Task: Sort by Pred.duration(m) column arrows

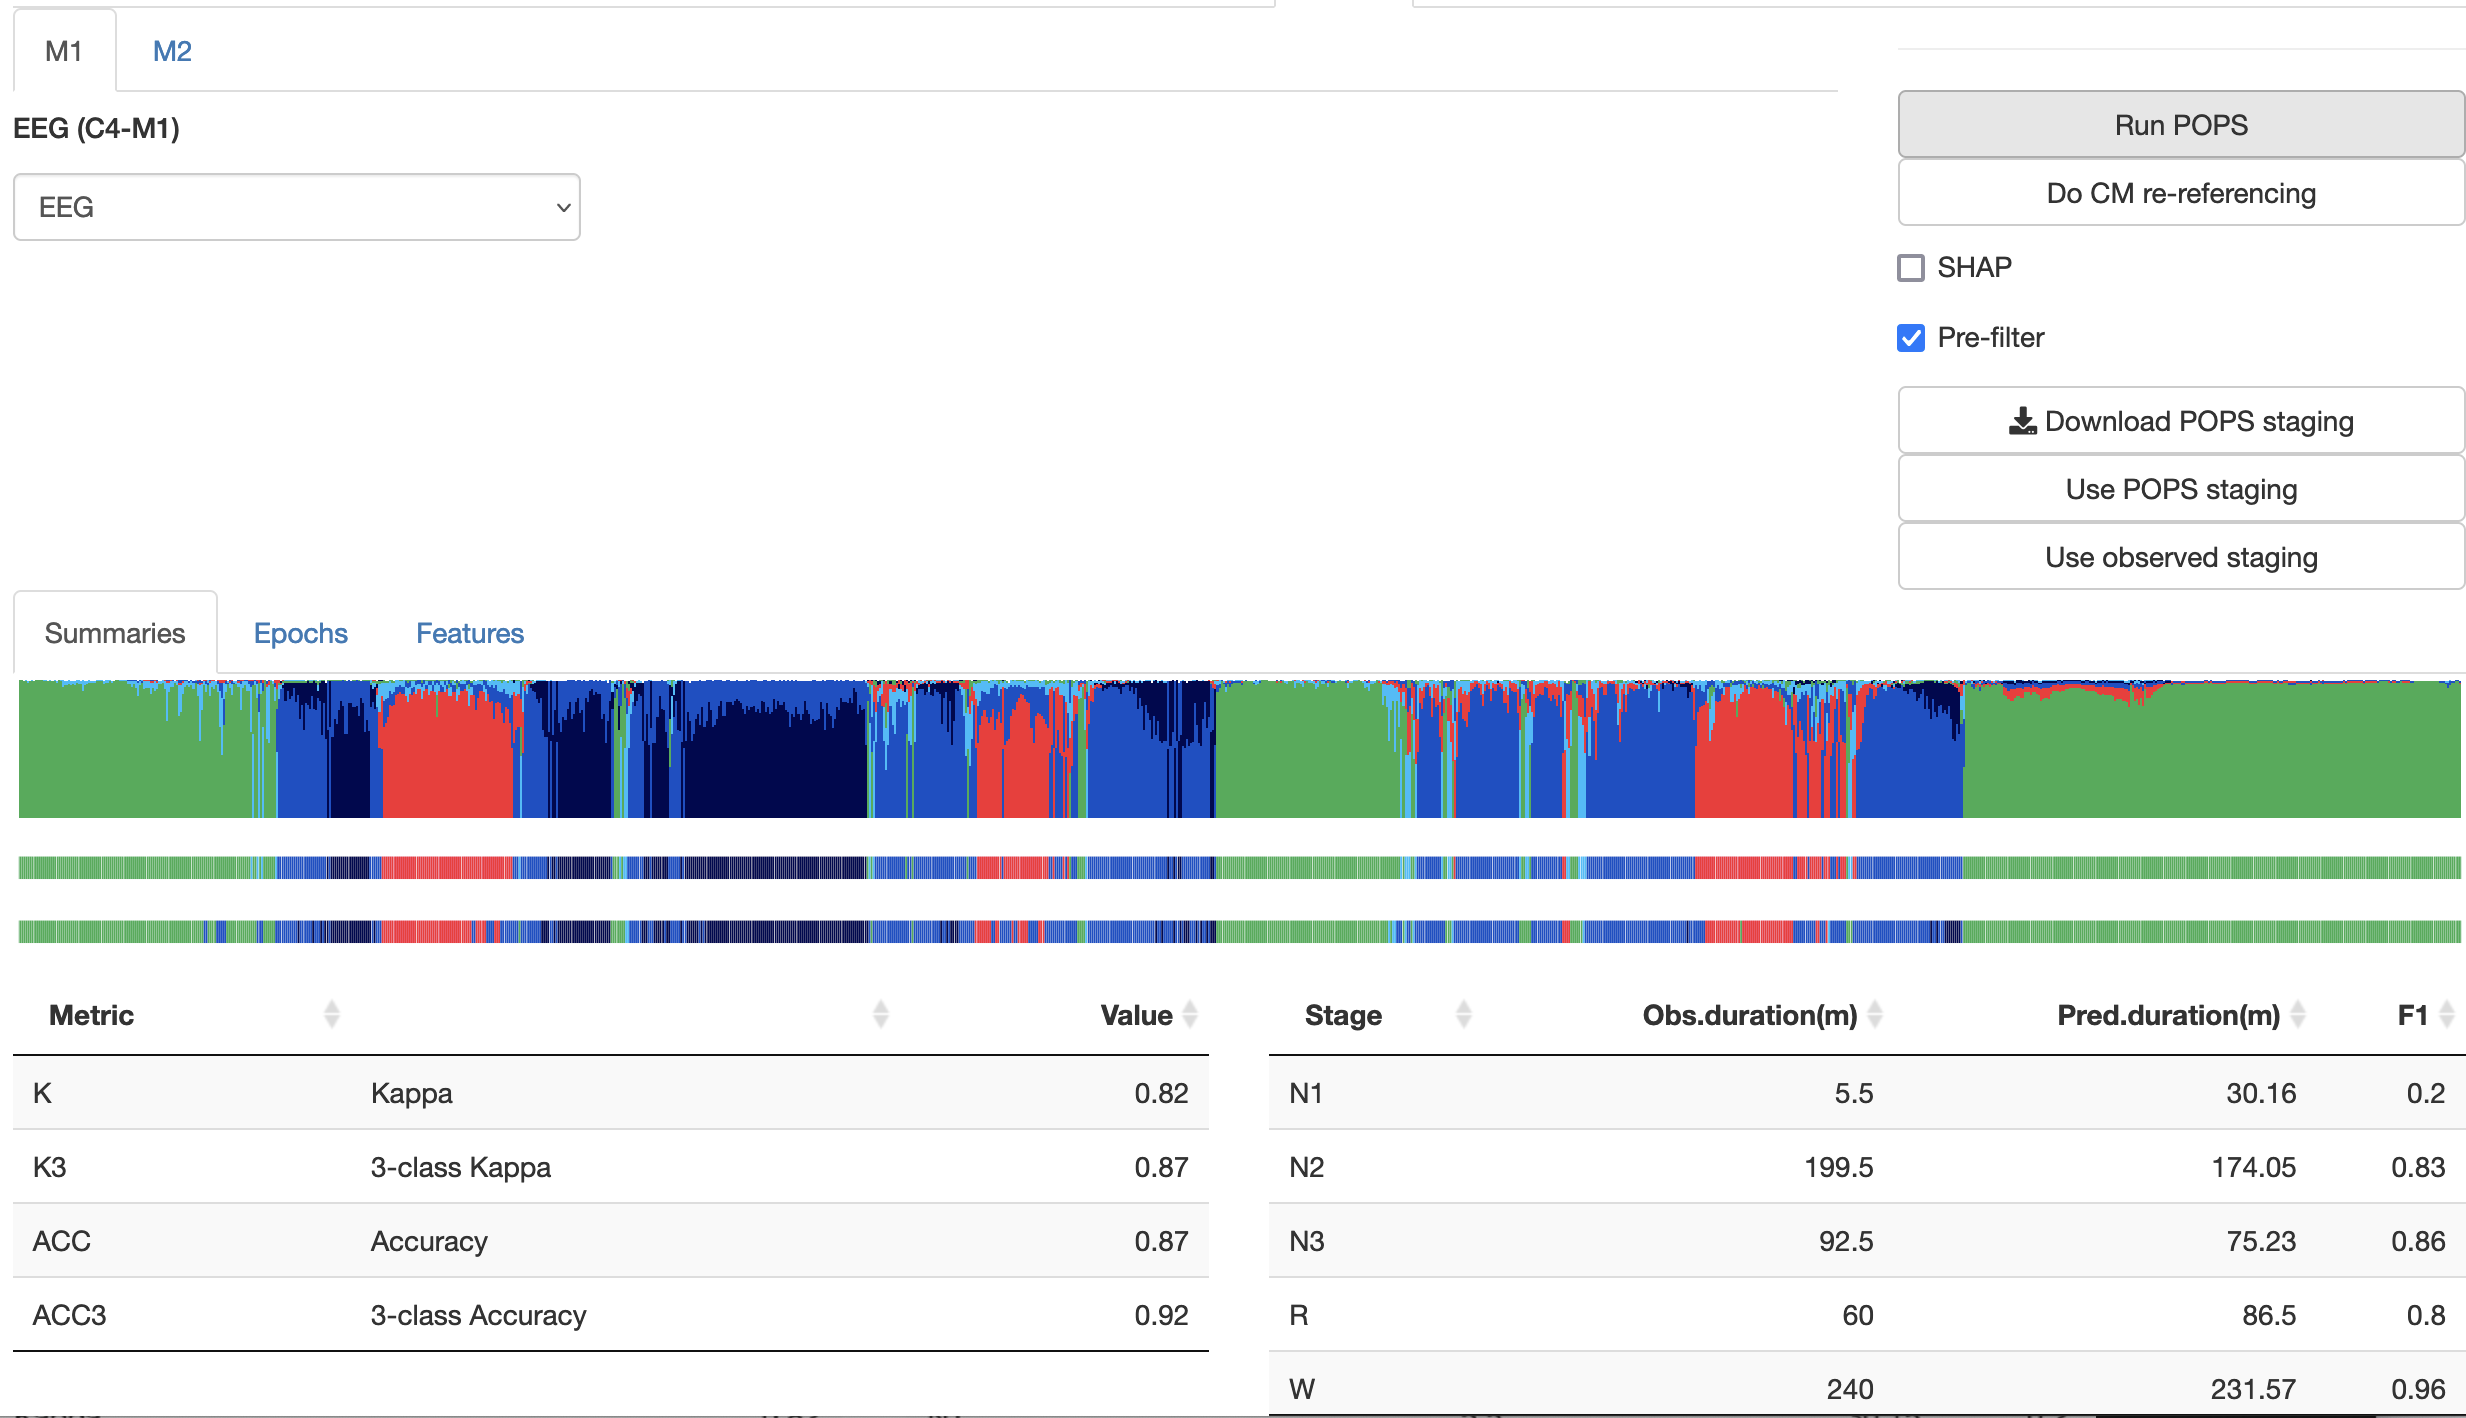Action: (x=2298, y=1014)
